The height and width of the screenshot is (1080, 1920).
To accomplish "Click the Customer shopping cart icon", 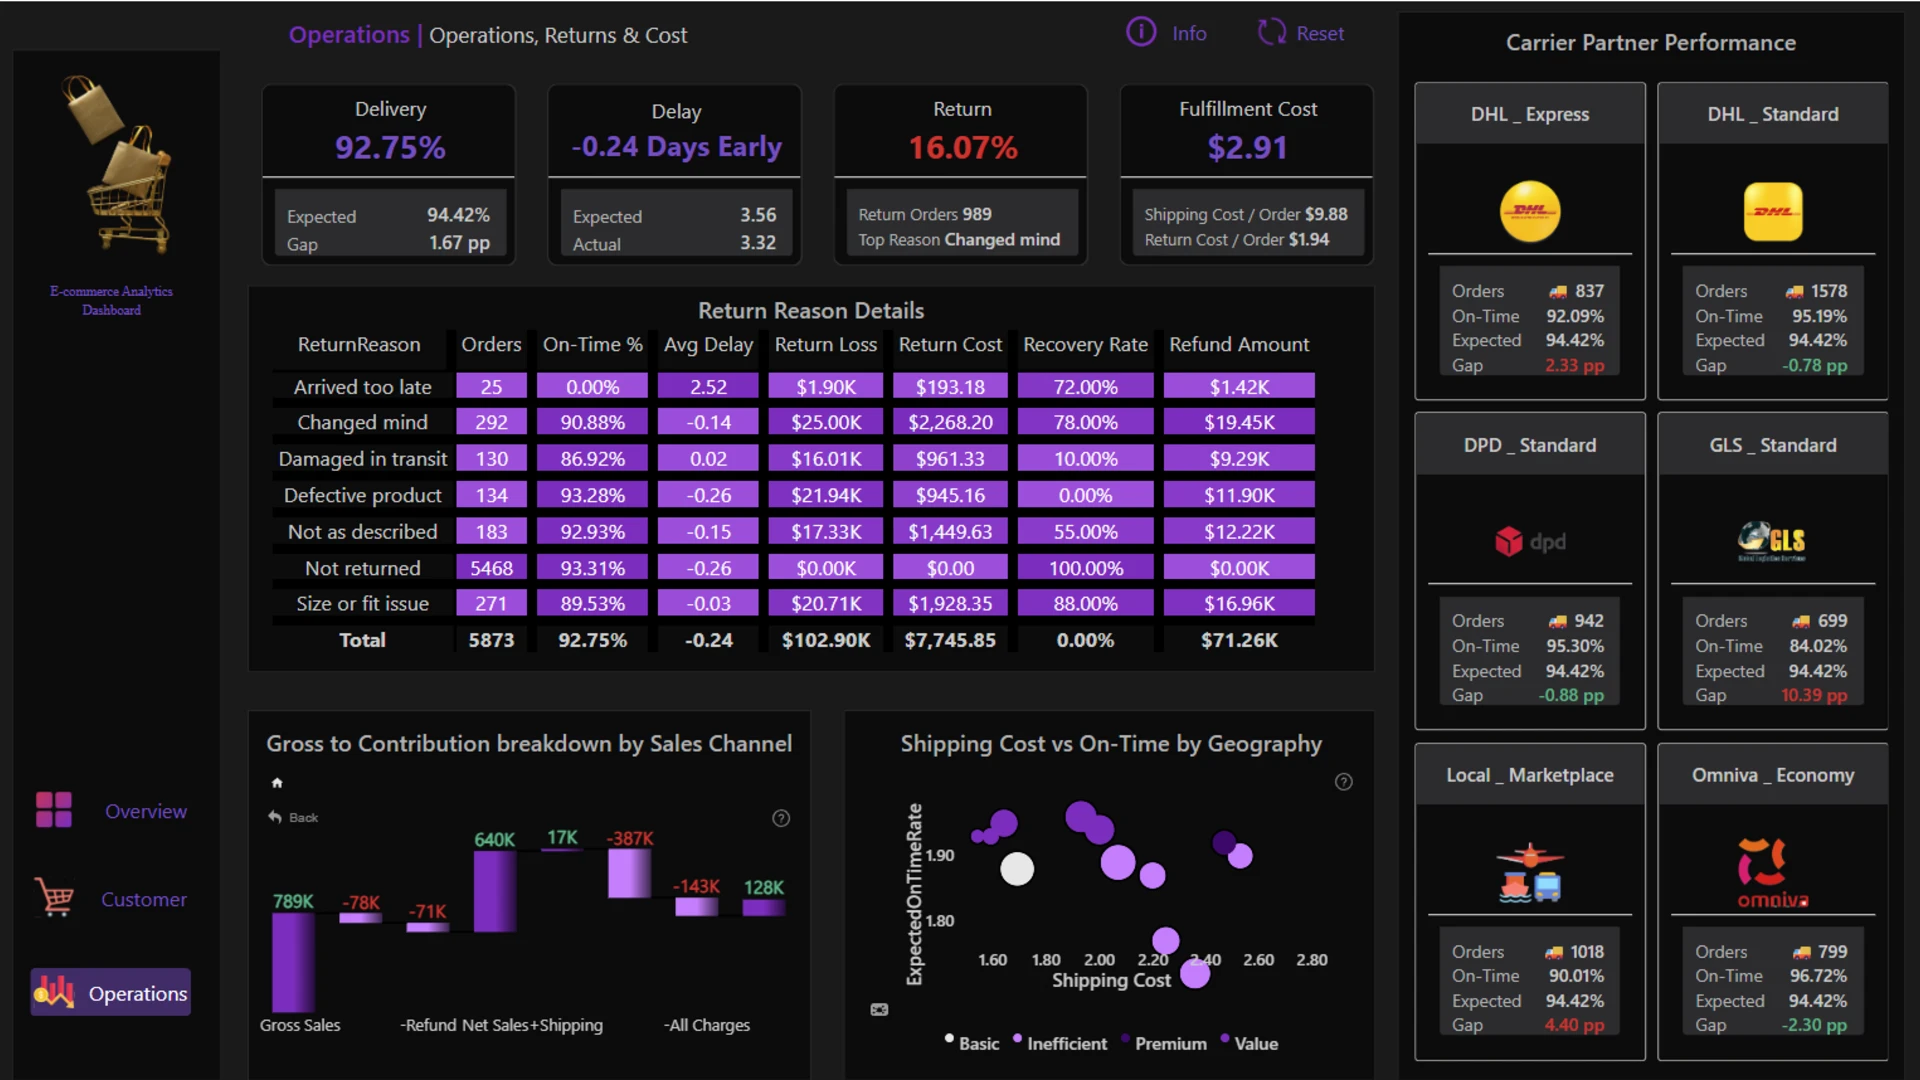I will [x=54, y=897].
